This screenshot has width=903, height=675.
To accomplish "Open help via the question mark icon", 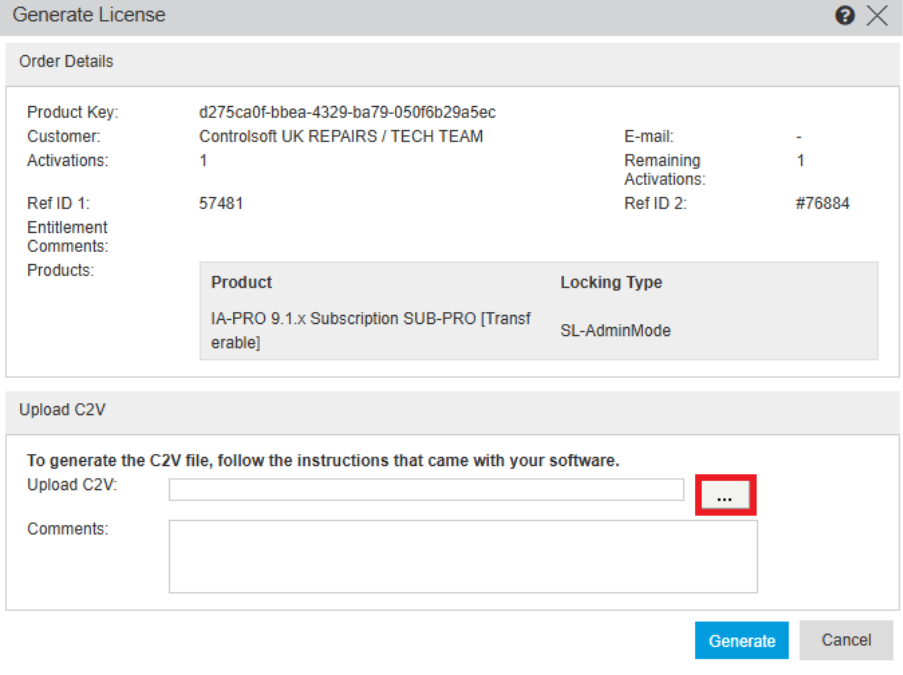I will [844, 16].
